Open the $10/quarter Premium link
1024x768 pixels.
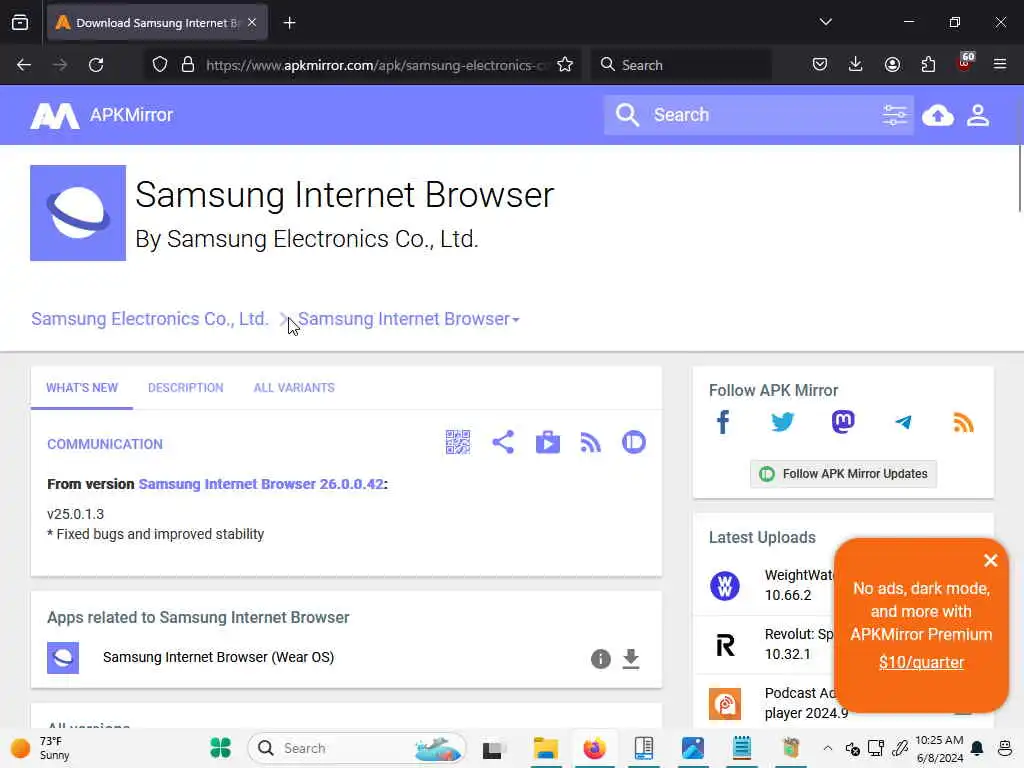921,662
